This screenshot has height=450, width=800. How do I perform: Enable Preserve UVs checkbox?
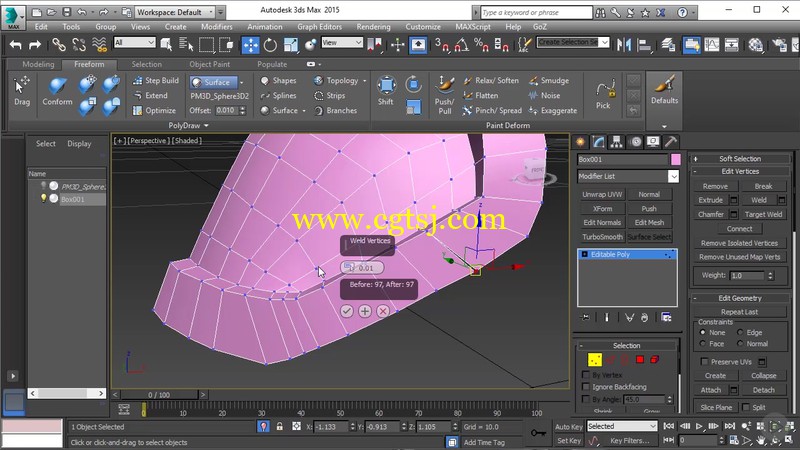pyautogui.click(x=704, y=362)
